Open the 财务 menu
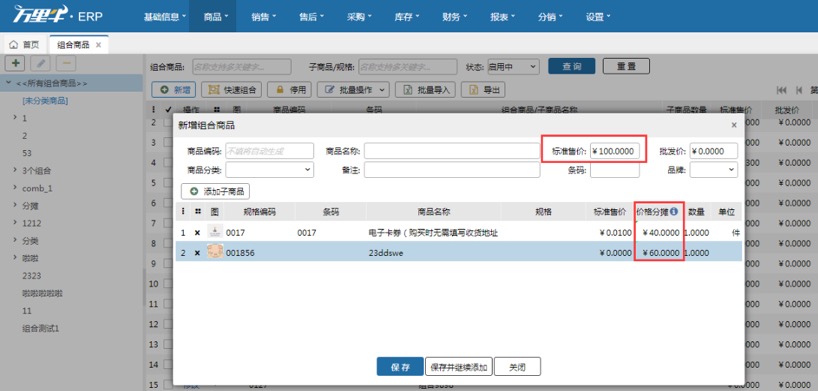This screenshot has height=391, width=818. (x=454, y=16)
